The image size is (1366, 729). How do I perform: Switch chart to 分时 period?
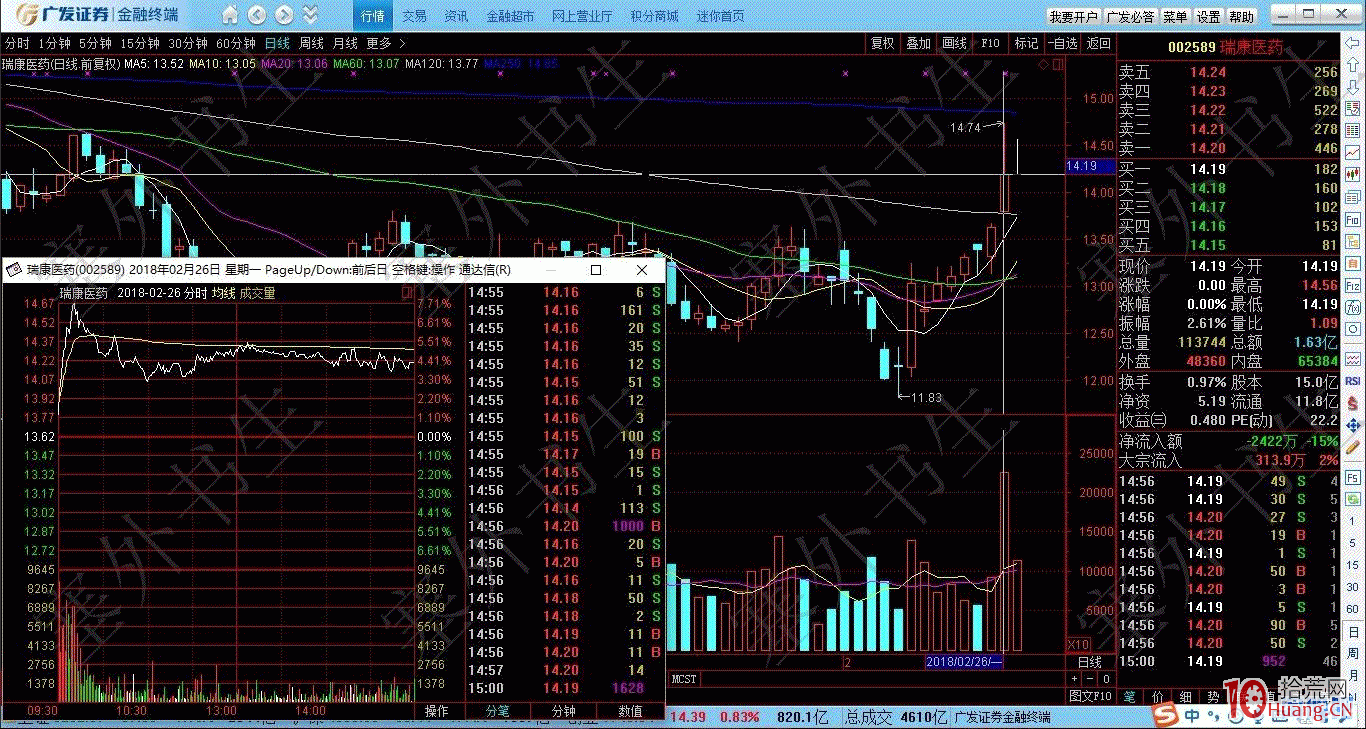(x=16, y=44)
